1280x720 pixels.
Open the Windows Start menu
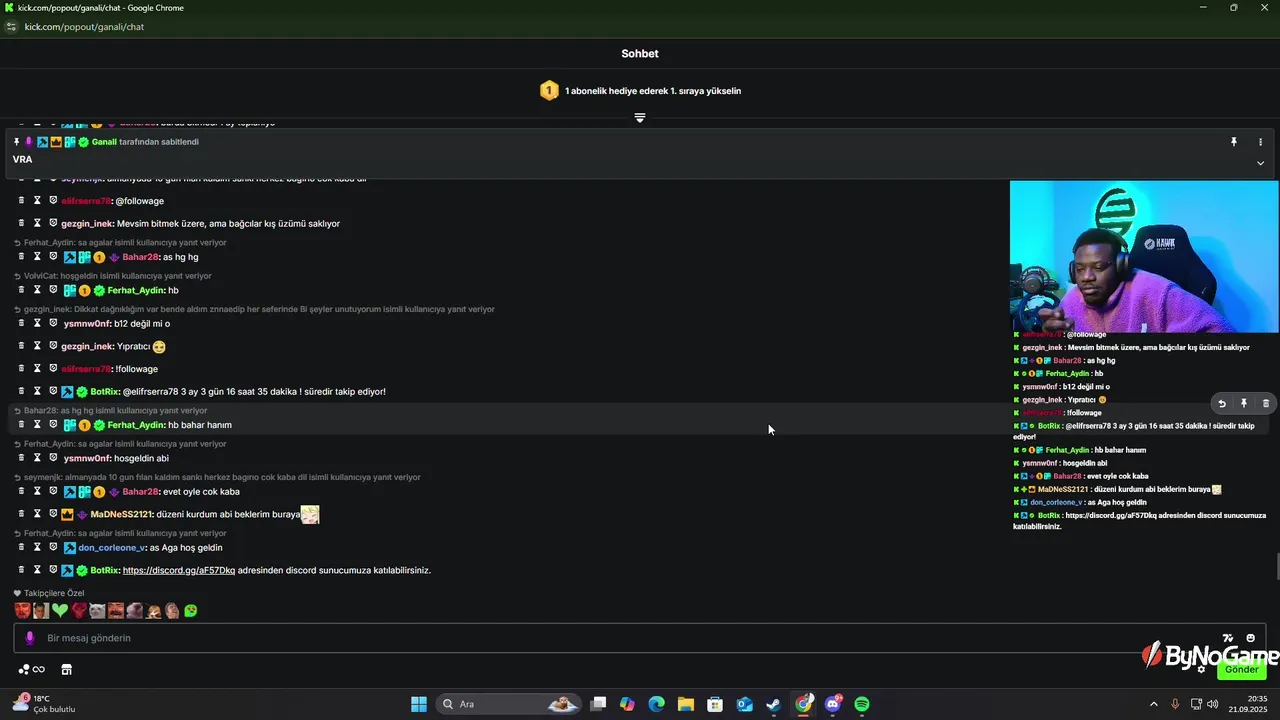[419, 704]
